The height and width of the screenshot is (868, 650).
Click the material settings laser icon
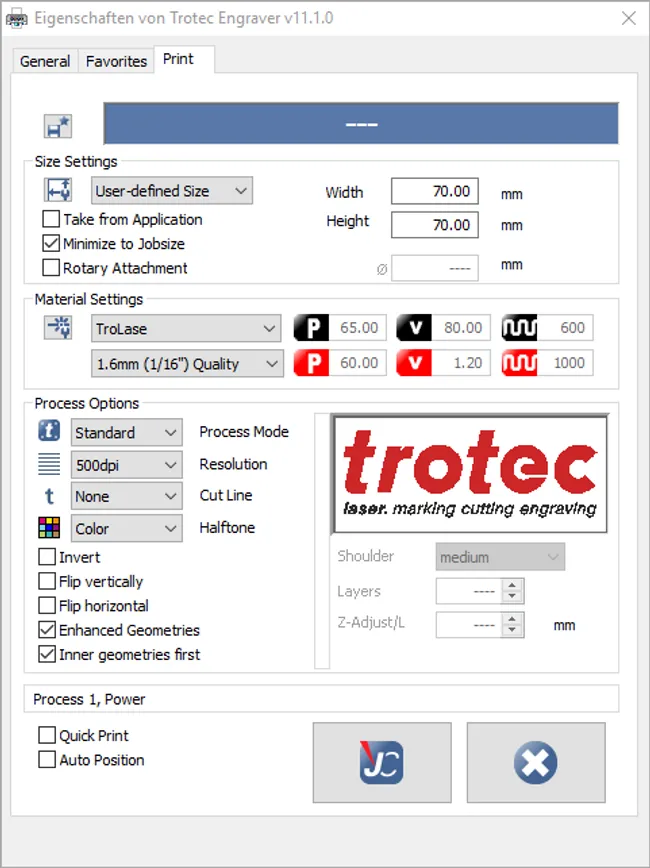pyautogui.click(x=58, y=327)
